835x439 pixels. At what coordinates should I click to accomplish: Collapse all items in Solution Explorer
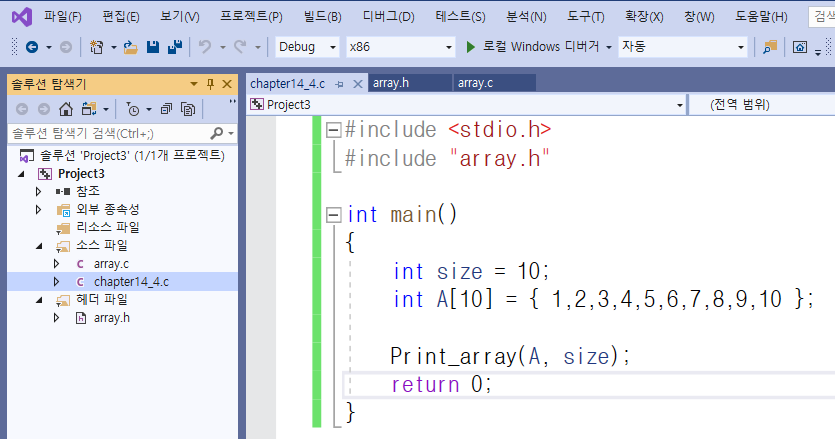(x=166, y=109)
